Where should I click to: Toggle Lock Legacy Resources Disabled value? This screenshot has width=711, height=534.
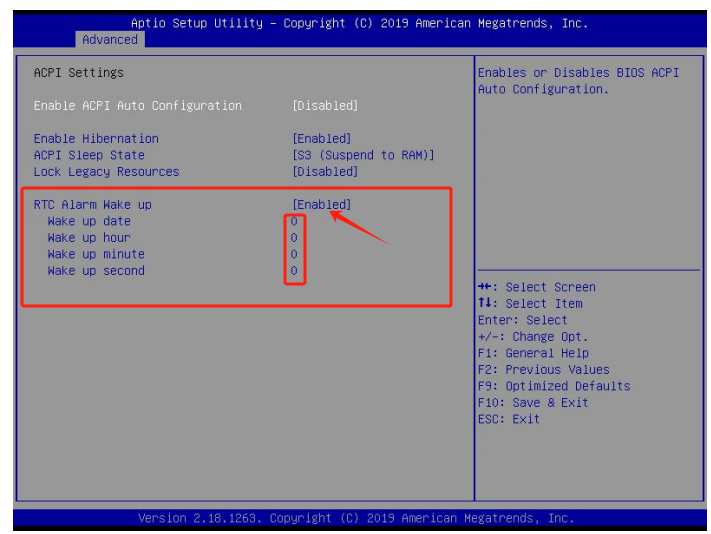324,172
